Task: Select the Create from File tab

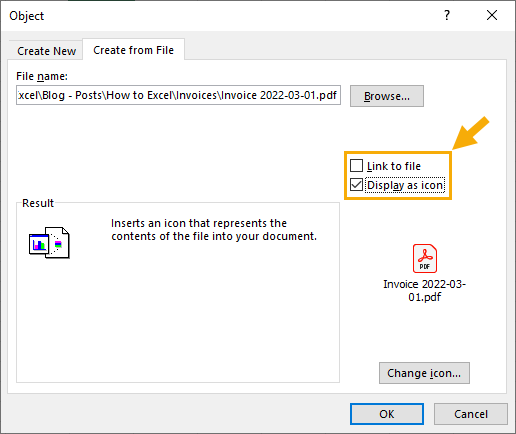Action: (133, 50)
